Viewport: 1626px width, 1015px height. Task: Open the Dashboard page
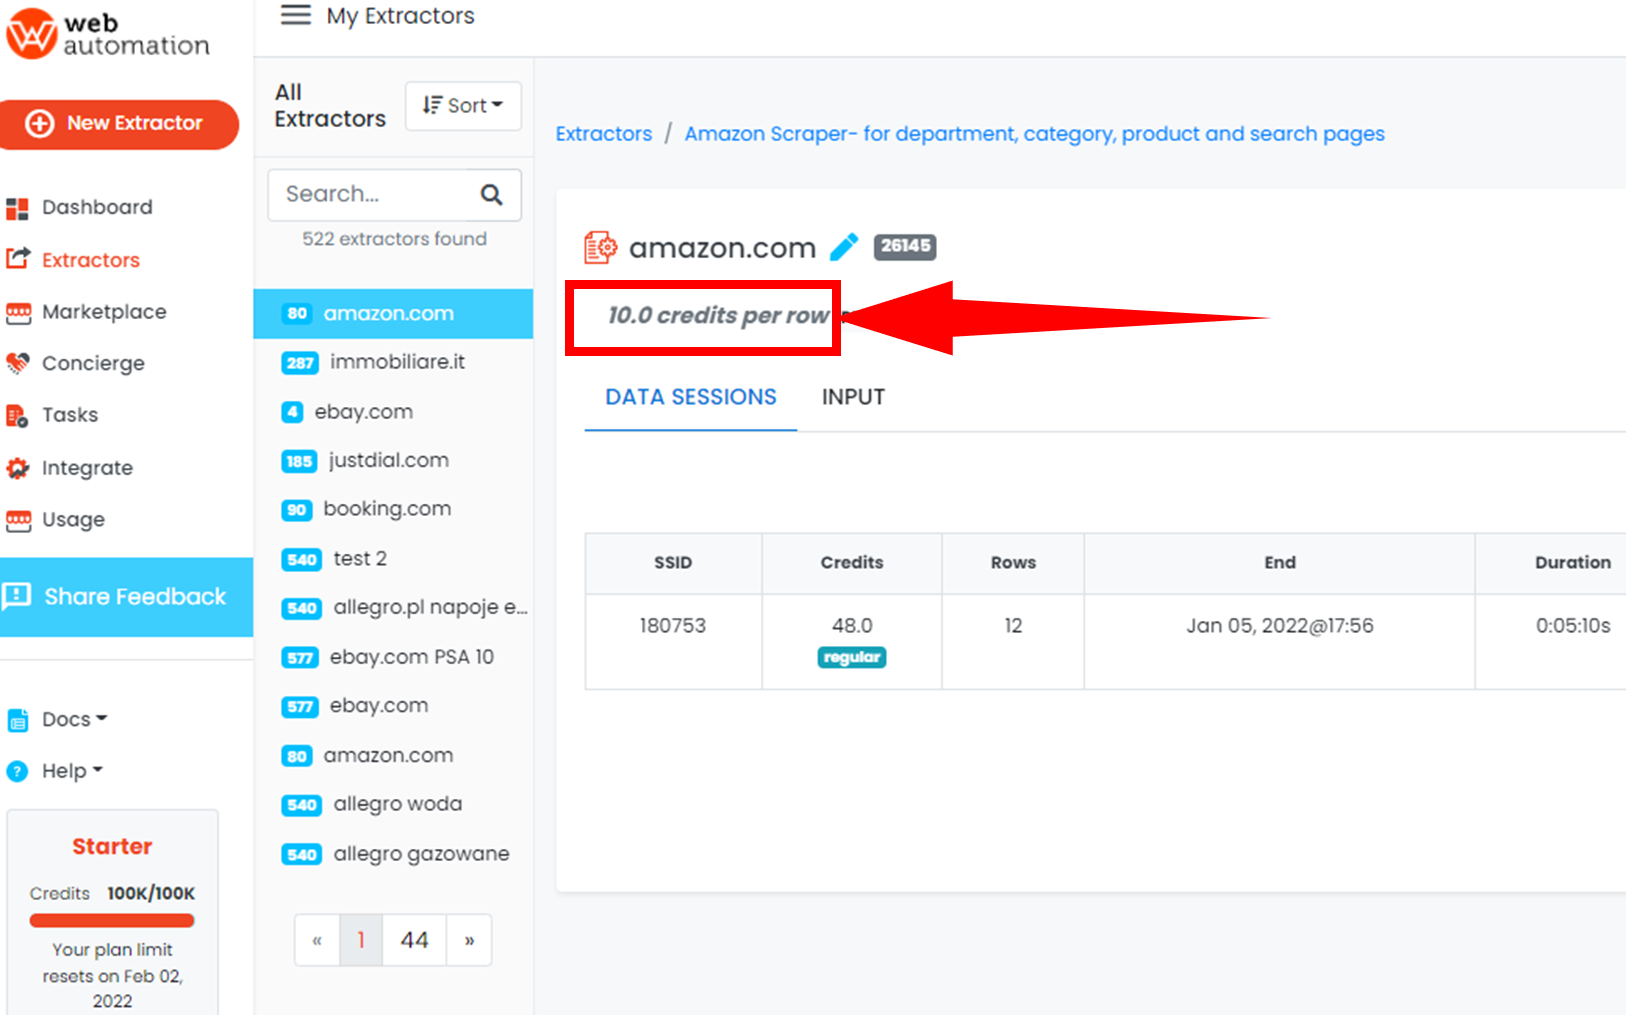[x=97, y=207]
